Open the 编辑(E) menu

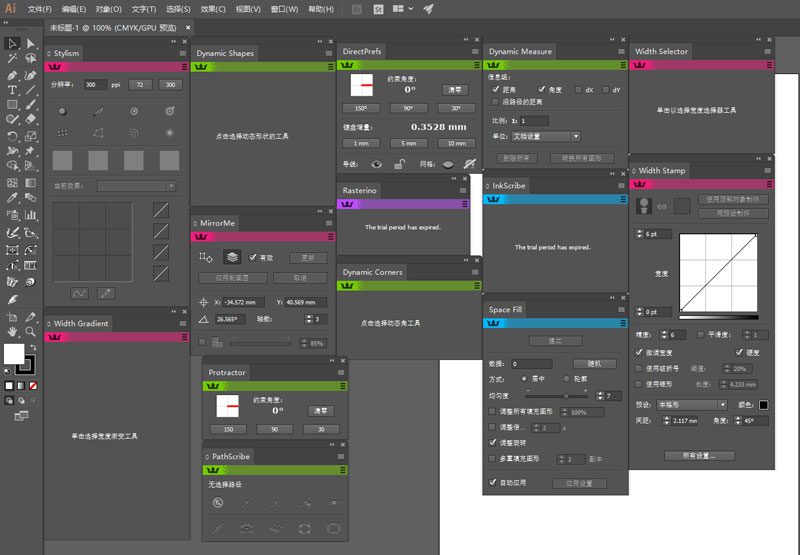click(74, 9)
